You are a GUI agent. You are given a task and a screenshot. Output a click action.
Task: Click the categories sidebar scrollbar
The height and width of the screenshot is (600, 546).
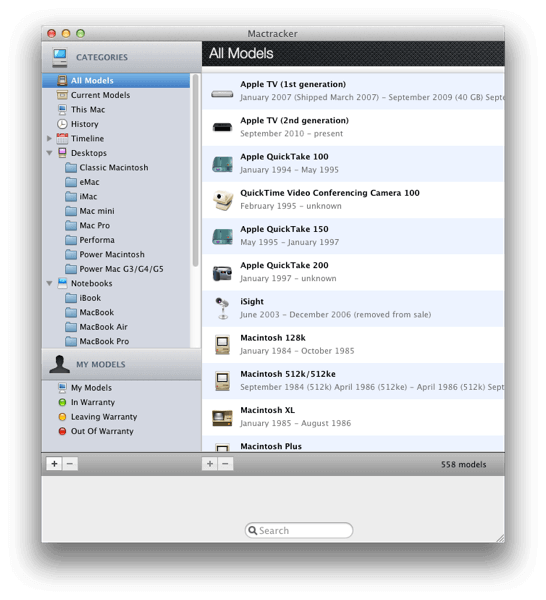tap(196, 171)
